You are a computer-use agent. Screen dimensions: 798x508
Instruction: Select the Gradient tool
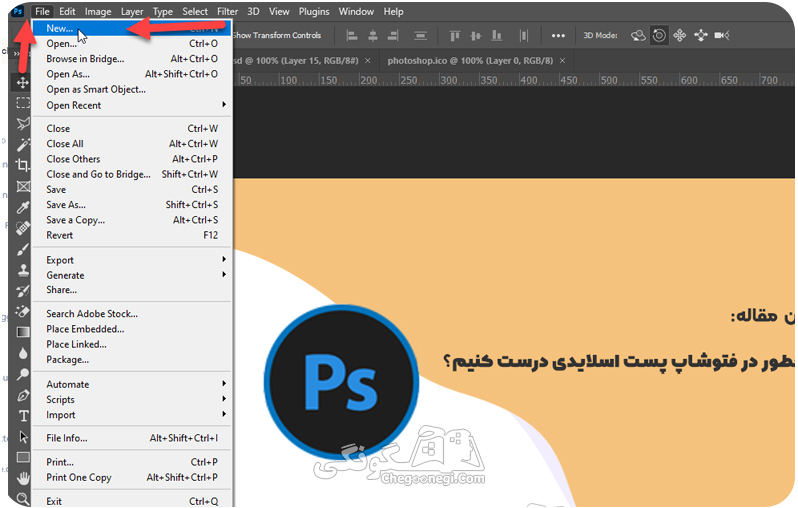[22, 332]
